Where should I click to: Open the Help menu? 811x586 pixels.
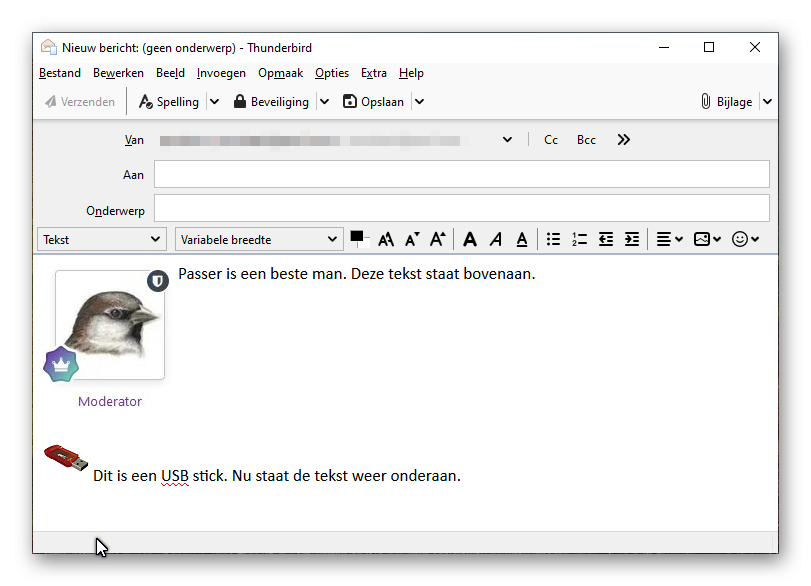point(411,73)
